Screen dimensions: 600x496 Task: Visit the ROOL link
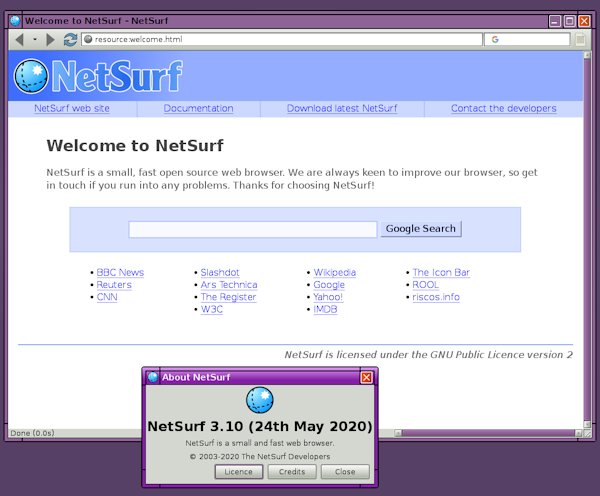426,285
